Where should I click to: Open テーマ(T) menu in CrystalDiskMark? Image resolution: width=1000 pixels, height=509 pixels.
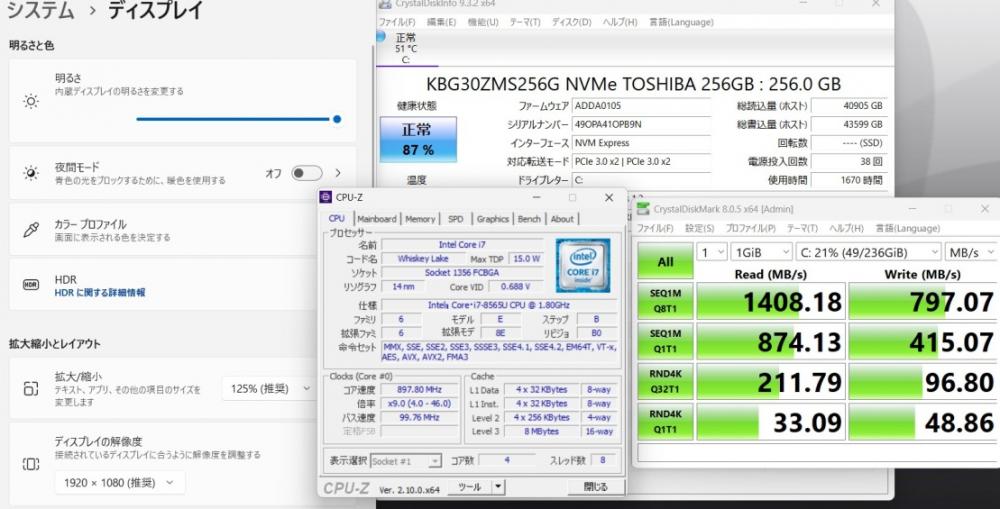[802, 228]
